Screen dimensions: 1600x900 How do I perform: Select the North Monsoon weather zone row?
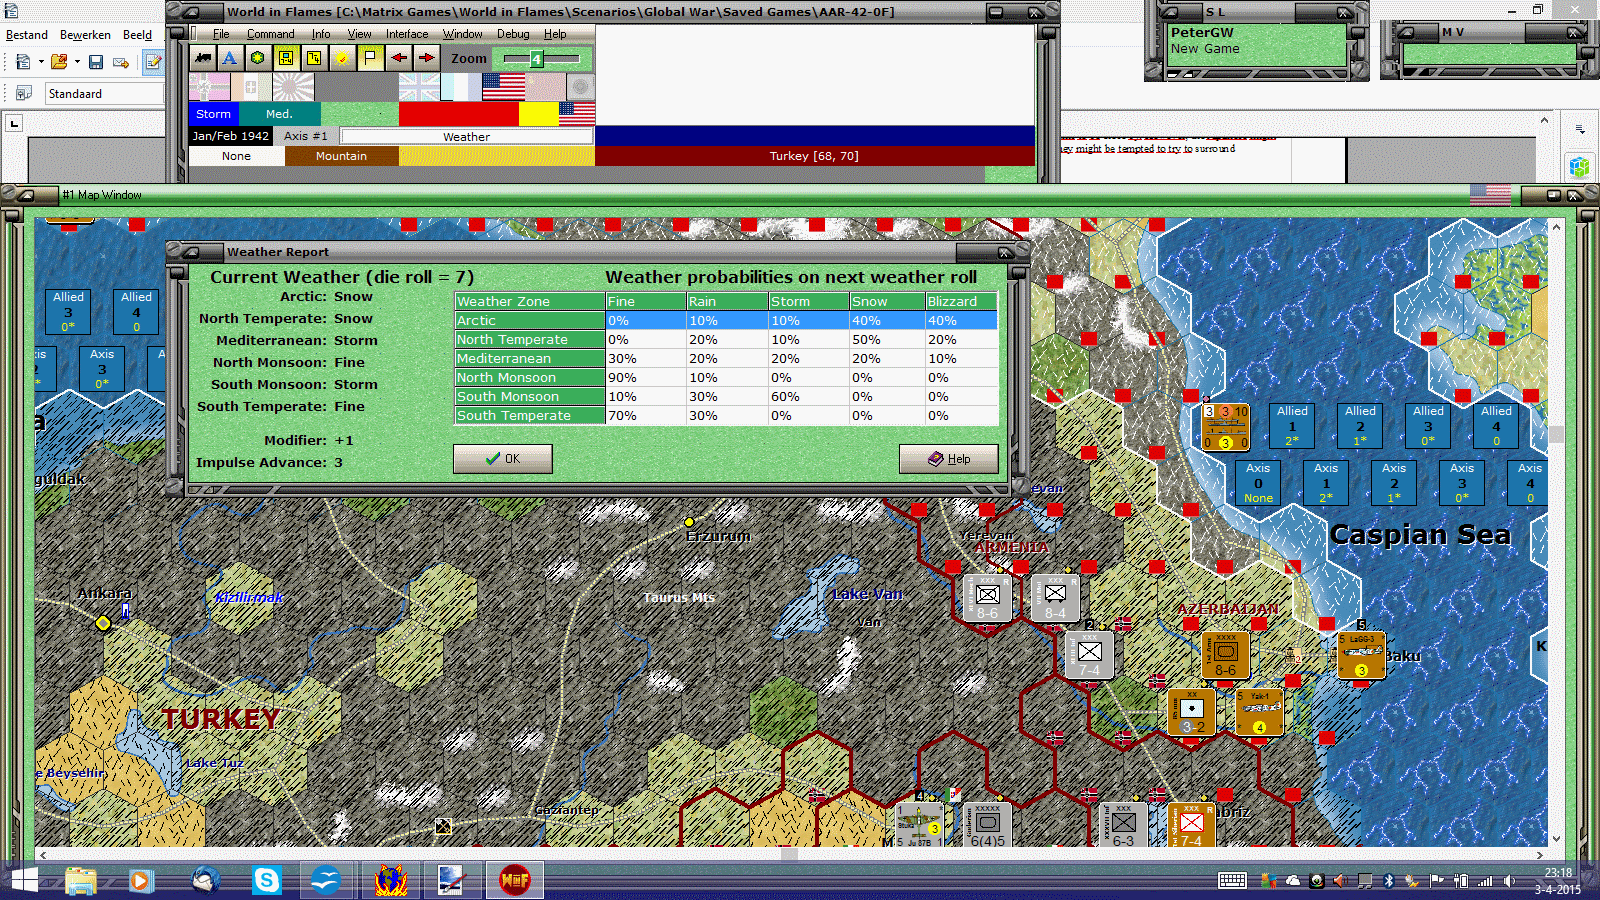tap(726, 378)
